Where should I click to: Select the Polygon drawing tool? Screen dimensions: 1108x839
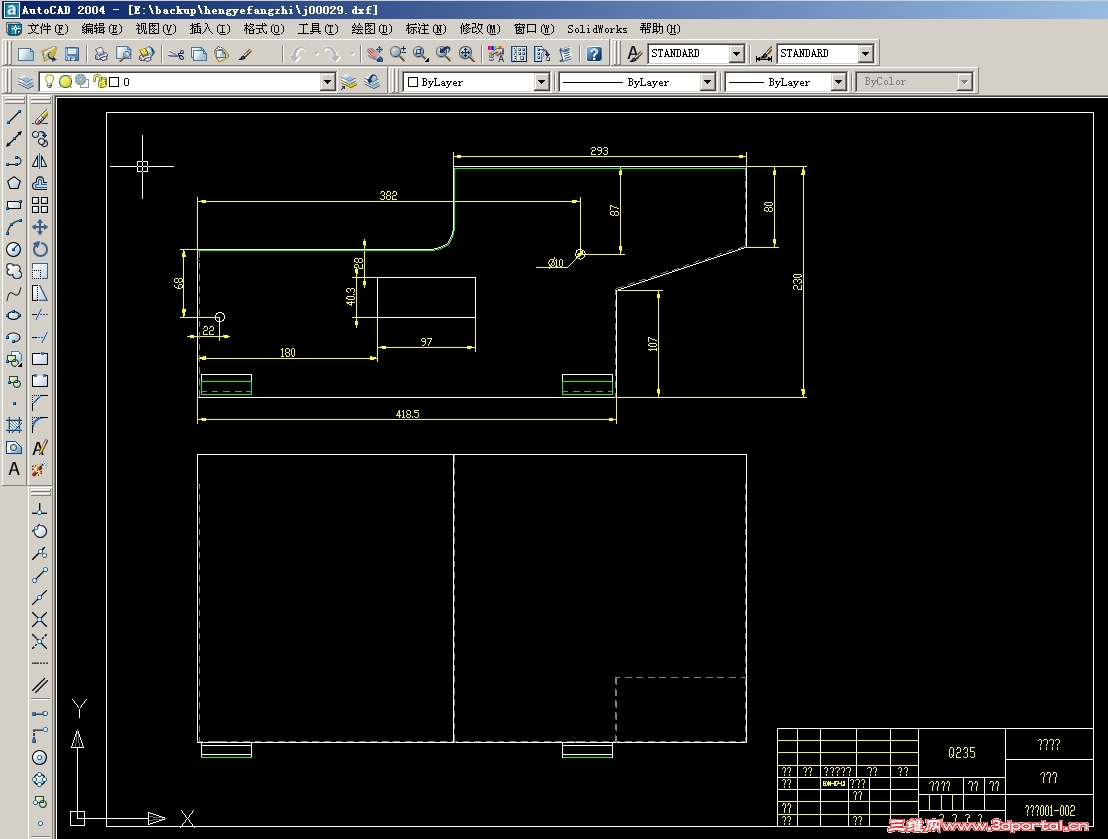[x=13, y=183]
